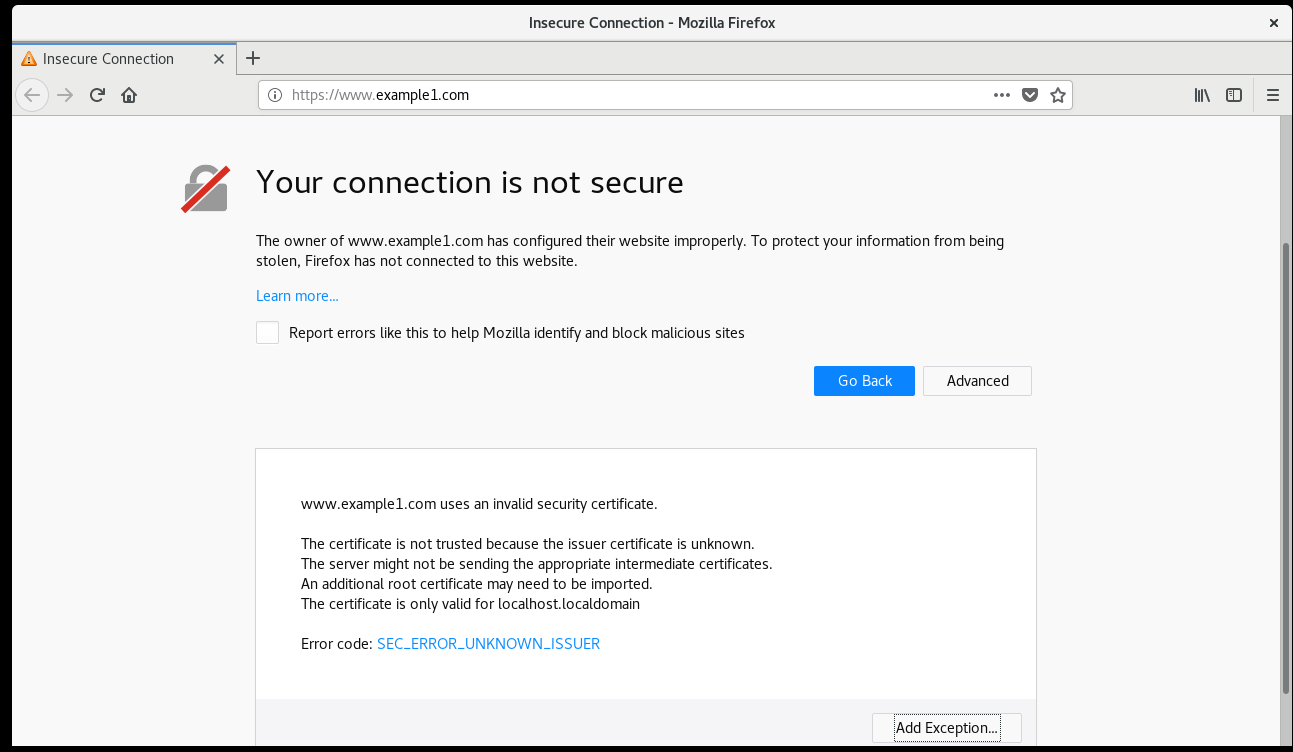The image size is (1293, 752).
Task: Click the Add Exception button
Action: tap(946, 728)
